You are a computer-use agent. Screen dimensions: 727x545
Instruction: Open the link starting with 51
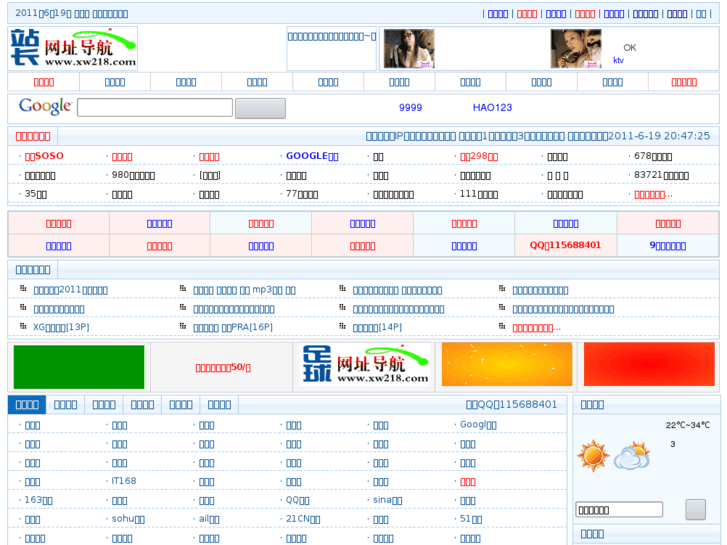[471, 519]
